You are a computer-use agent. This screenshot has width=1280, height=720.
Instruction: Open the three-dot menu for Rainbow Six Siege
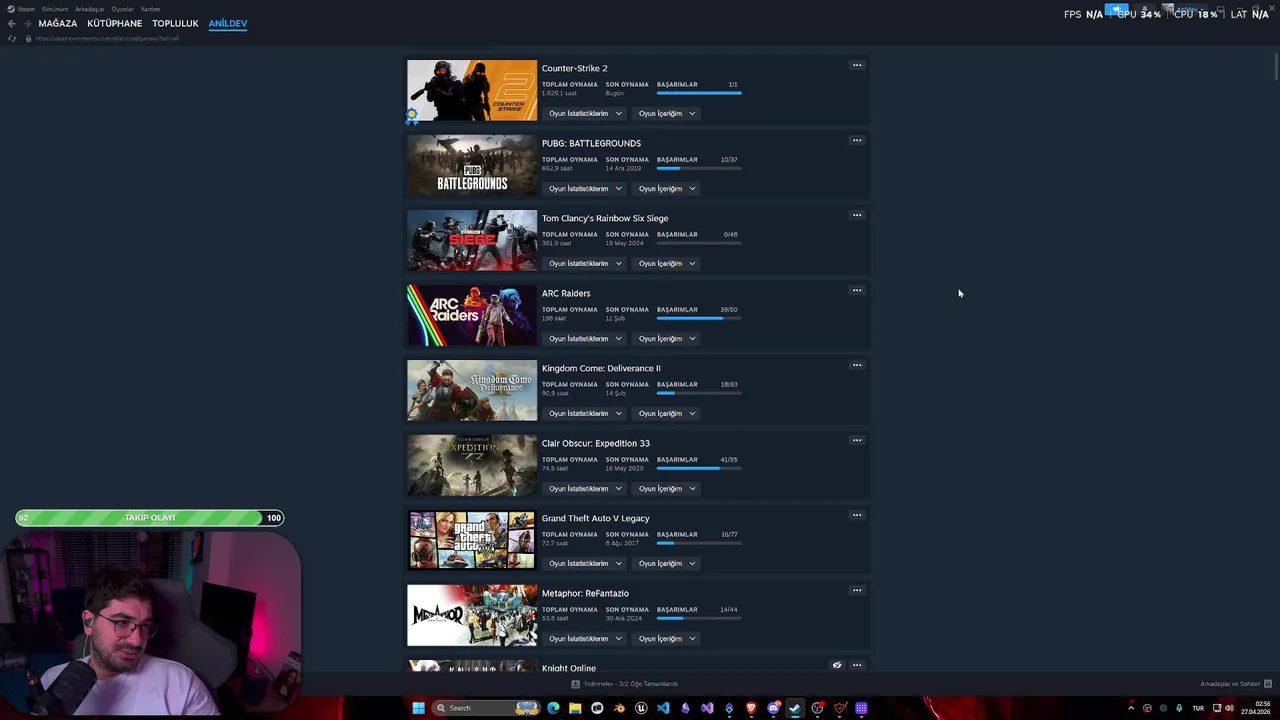(857, 215)
